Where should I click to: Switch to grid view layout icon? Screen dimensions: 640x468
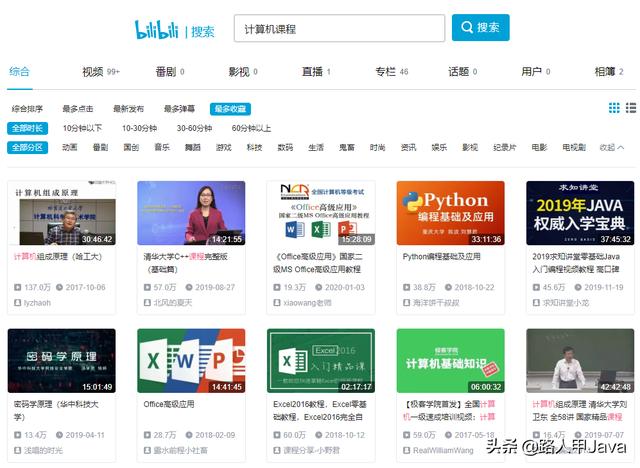pyautogui.click(x=614, y=108)
